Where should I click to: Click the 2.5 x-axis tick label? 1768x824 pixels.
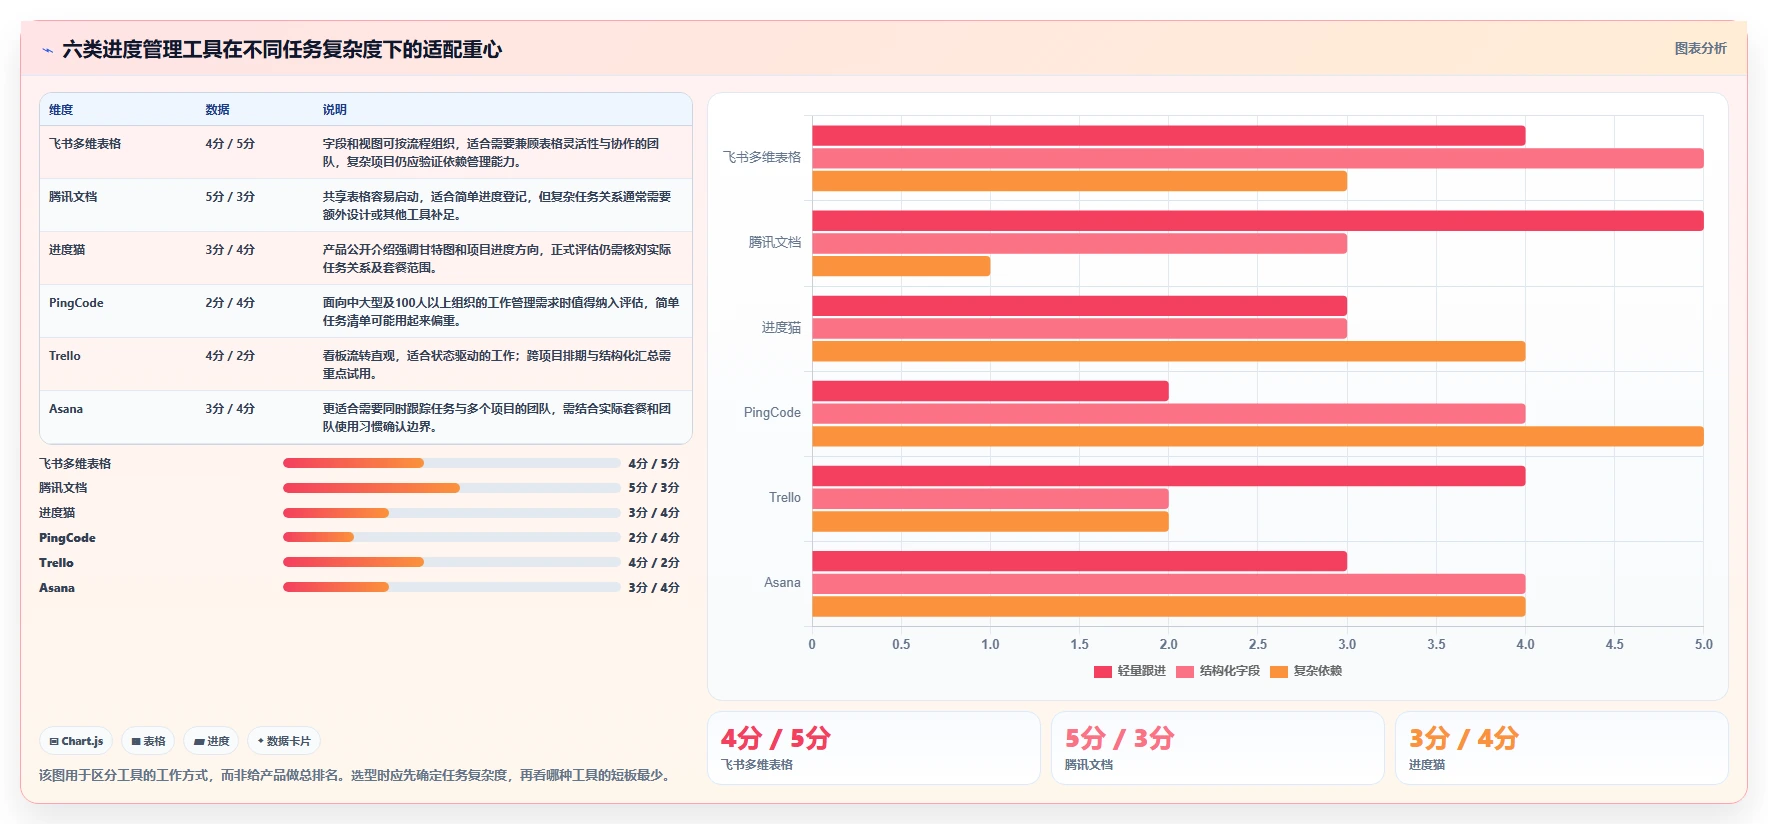1258,644
